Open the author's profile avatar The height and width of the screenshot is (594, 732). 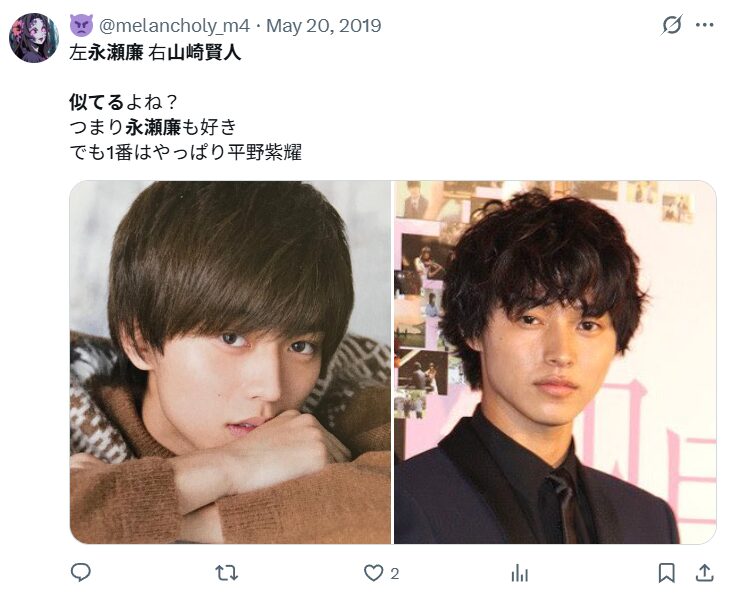[34, 38]
